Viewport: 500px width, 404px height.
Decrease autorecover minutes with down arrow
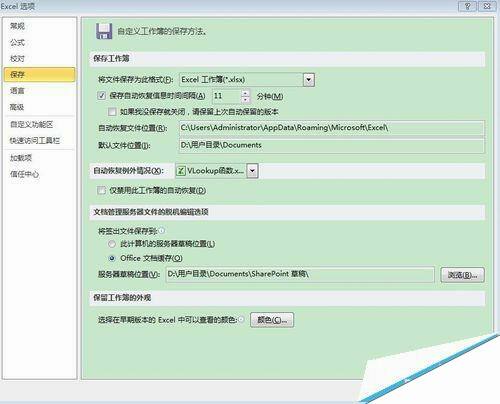tap(246, 99)
